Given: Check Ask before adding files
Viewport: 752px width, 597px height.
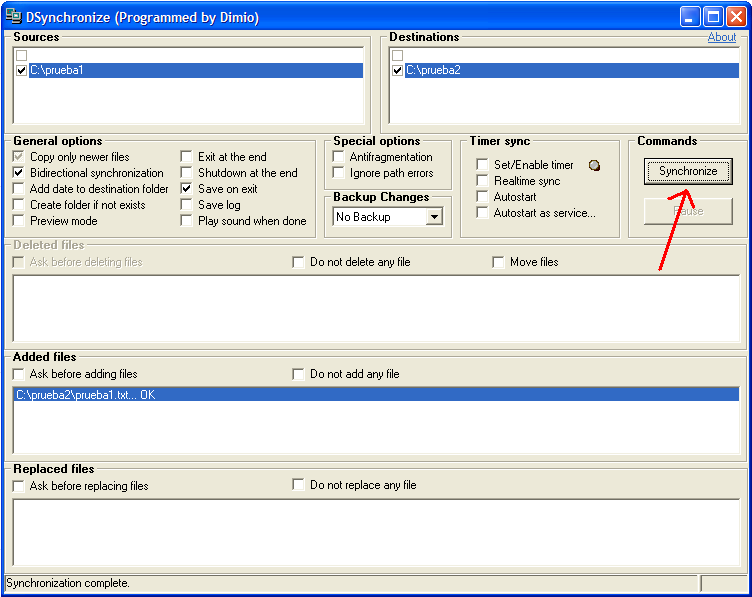Looking at the screenshot, I should (19, 374).
